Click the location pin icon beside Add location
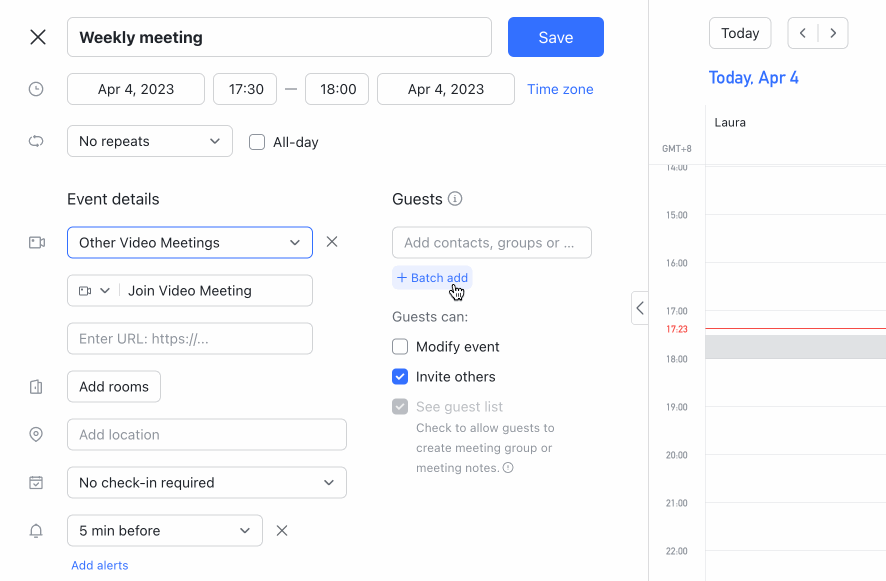The image size is (886, 581). click(x=36, y=434)
